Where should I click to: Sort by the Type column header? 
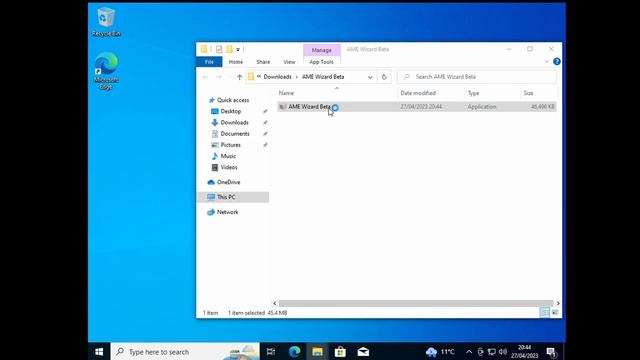tap(493, 93)
